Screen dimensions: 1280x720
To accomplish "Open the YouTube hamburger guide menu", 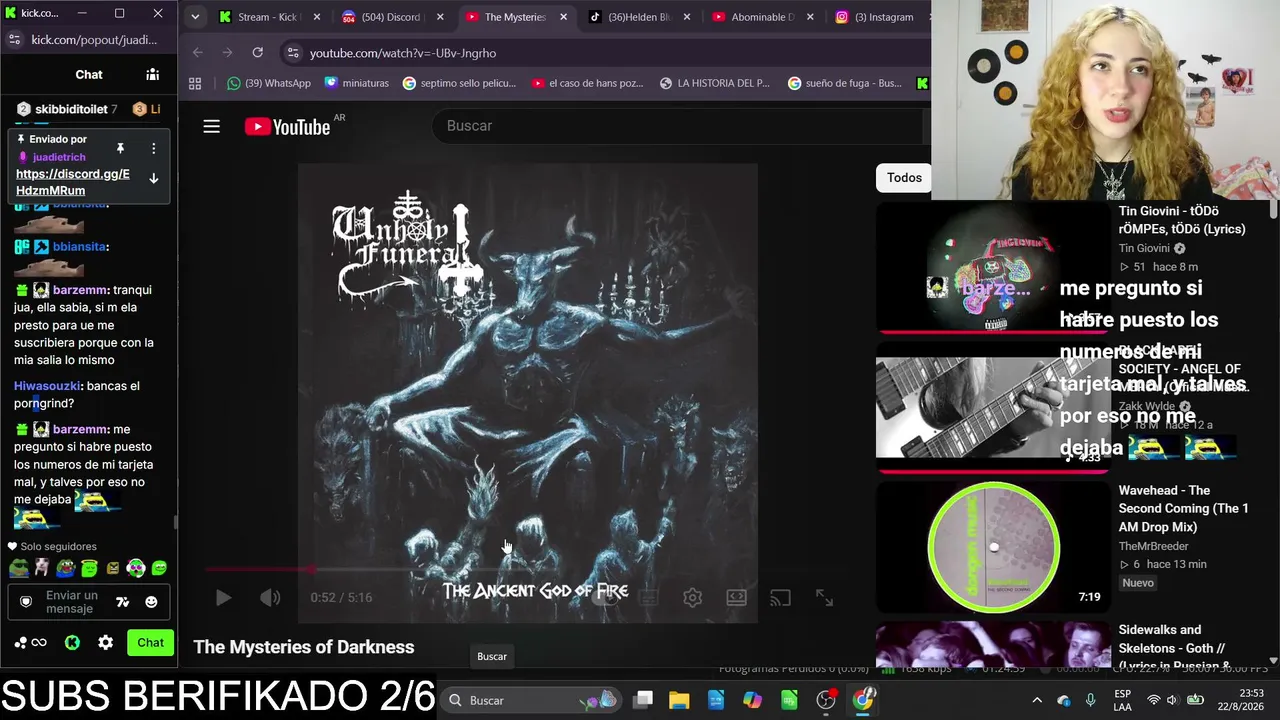I will pyautogui.click(x=211, y=126).
